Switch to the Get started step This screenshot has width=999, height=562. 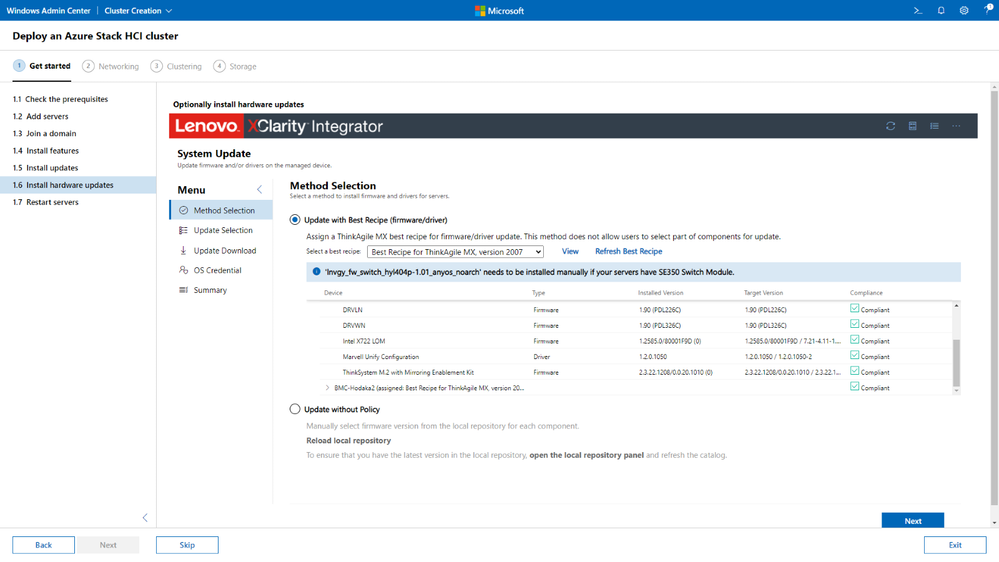coord(41,66)
